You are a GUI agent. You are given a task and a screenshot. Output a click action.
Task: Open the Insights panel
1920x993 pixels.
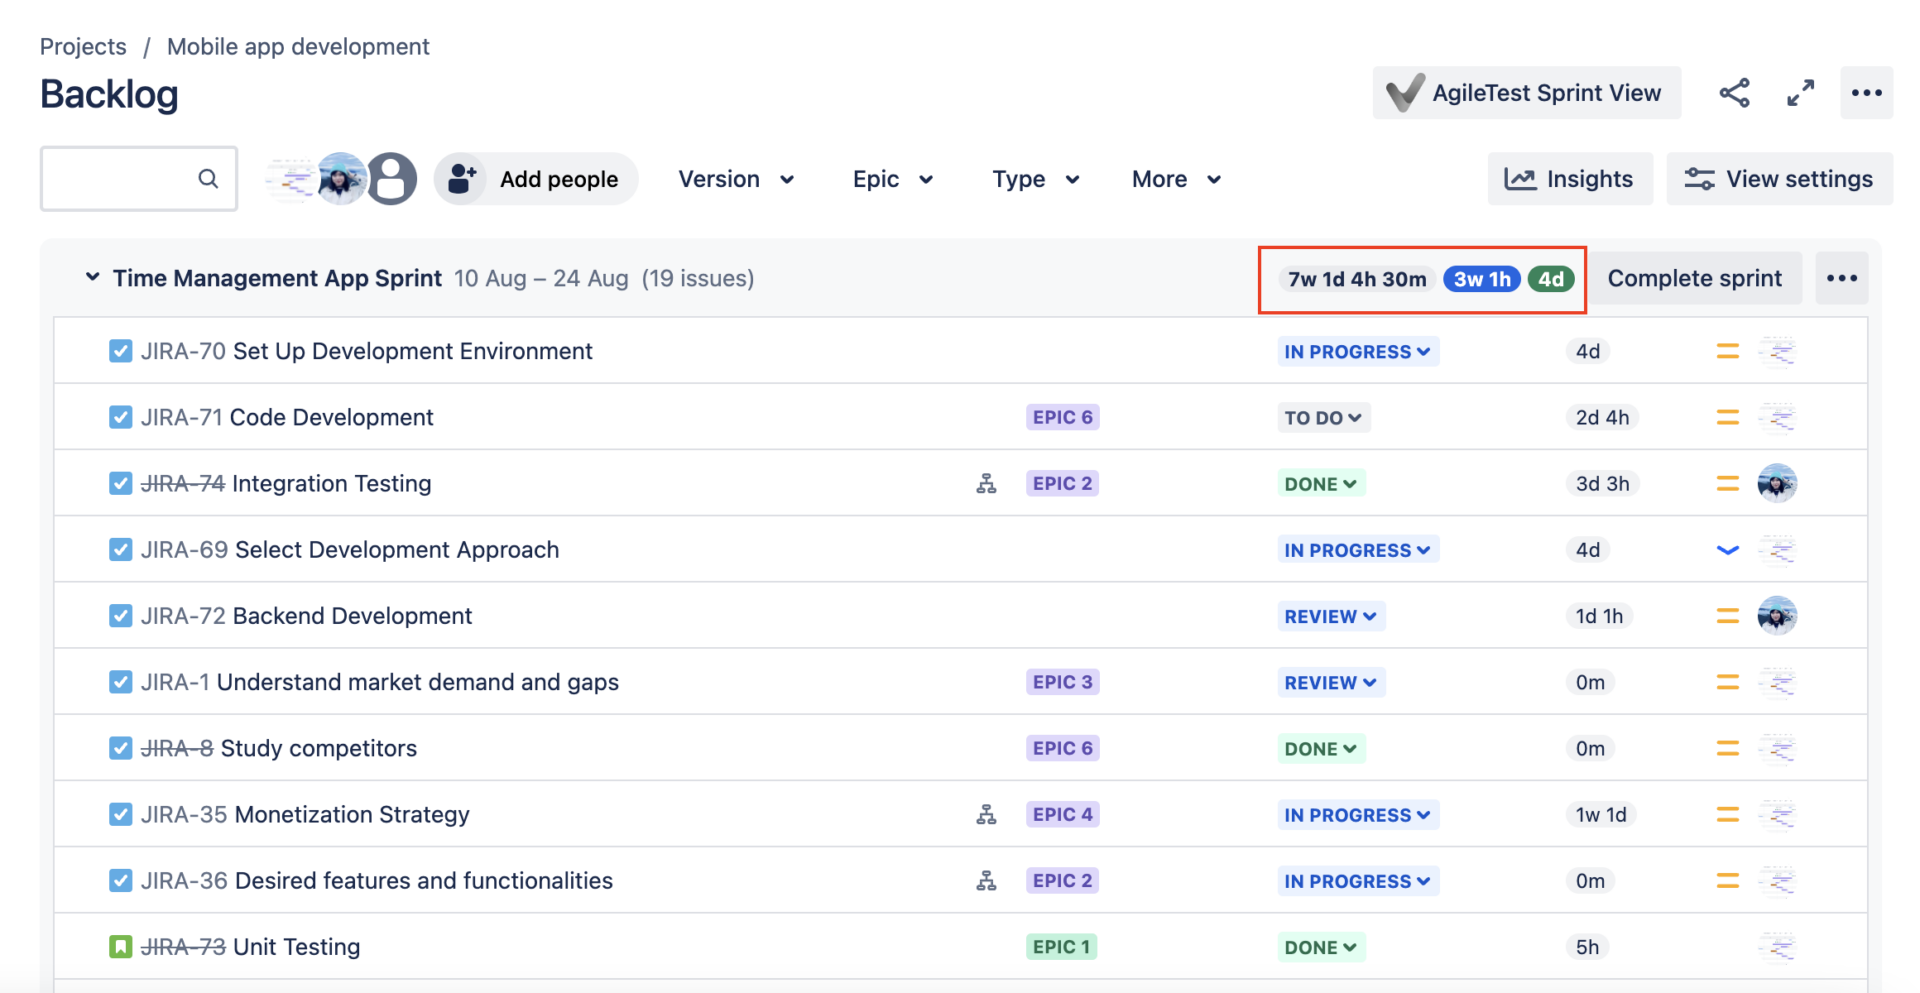click(x=1570, y=178)
